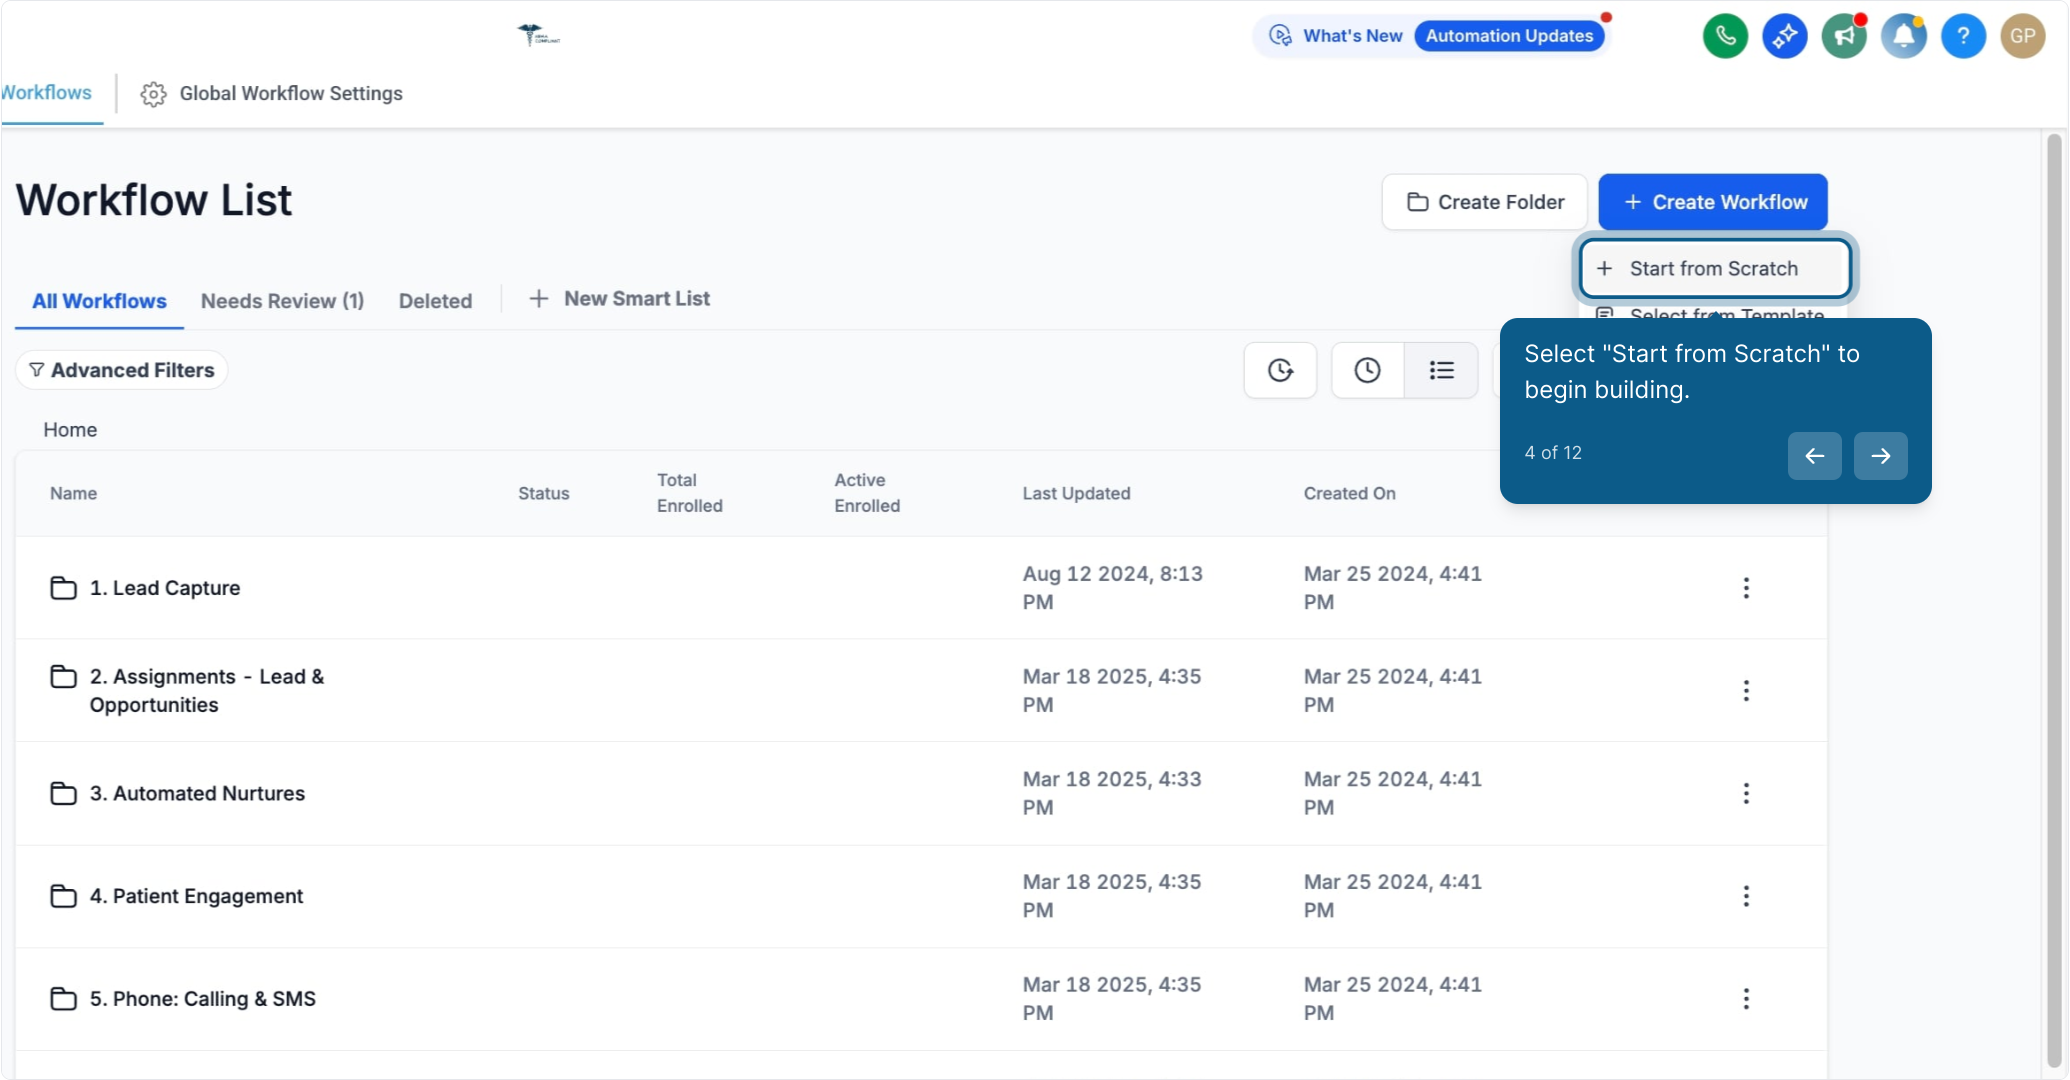Click the Global Workflow Settings gear icon
This screenshot has width=2070, height=1080.
153,94
